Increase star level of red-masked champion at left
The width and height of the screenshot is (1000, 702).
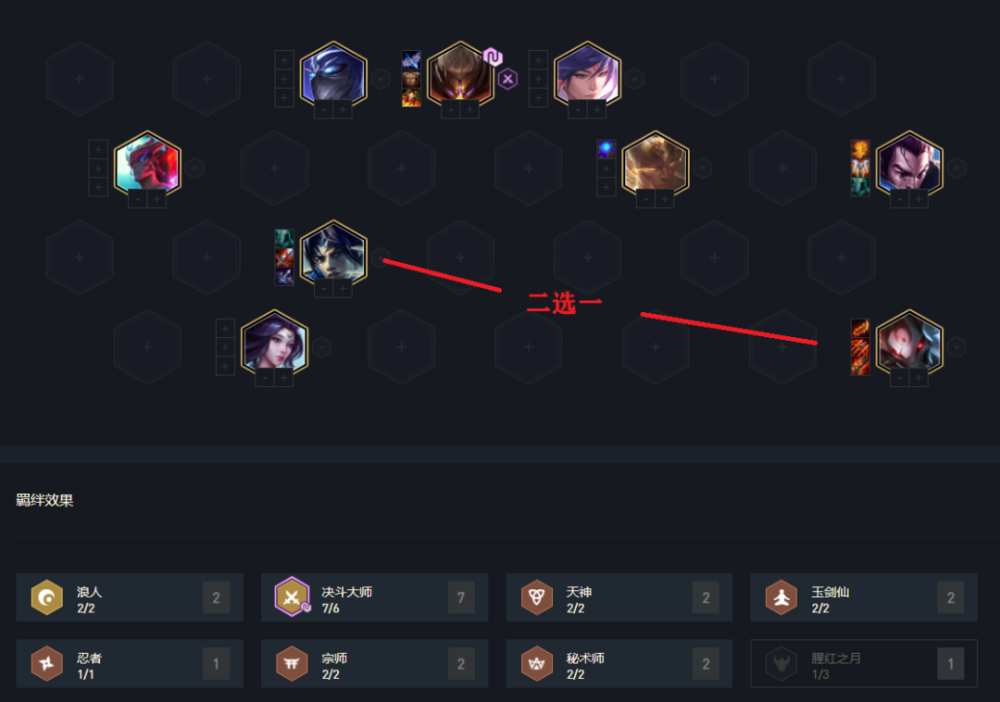[x=157, y=199]
